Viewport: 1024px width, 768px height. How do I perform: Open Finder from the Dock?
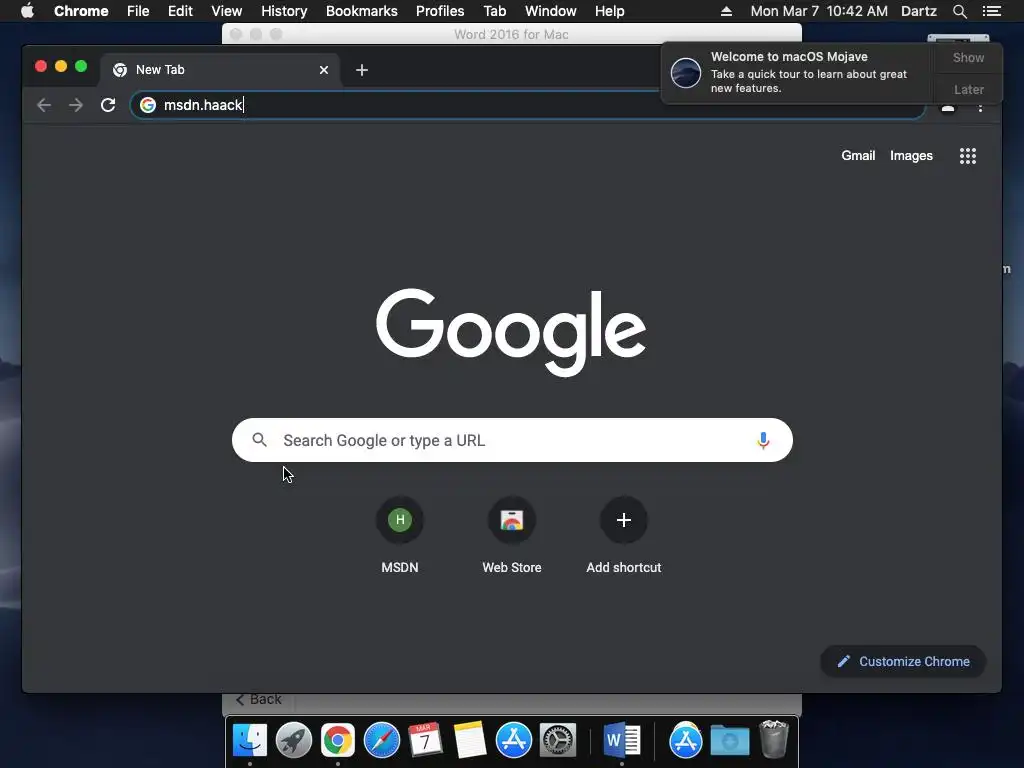click(250, 740)
